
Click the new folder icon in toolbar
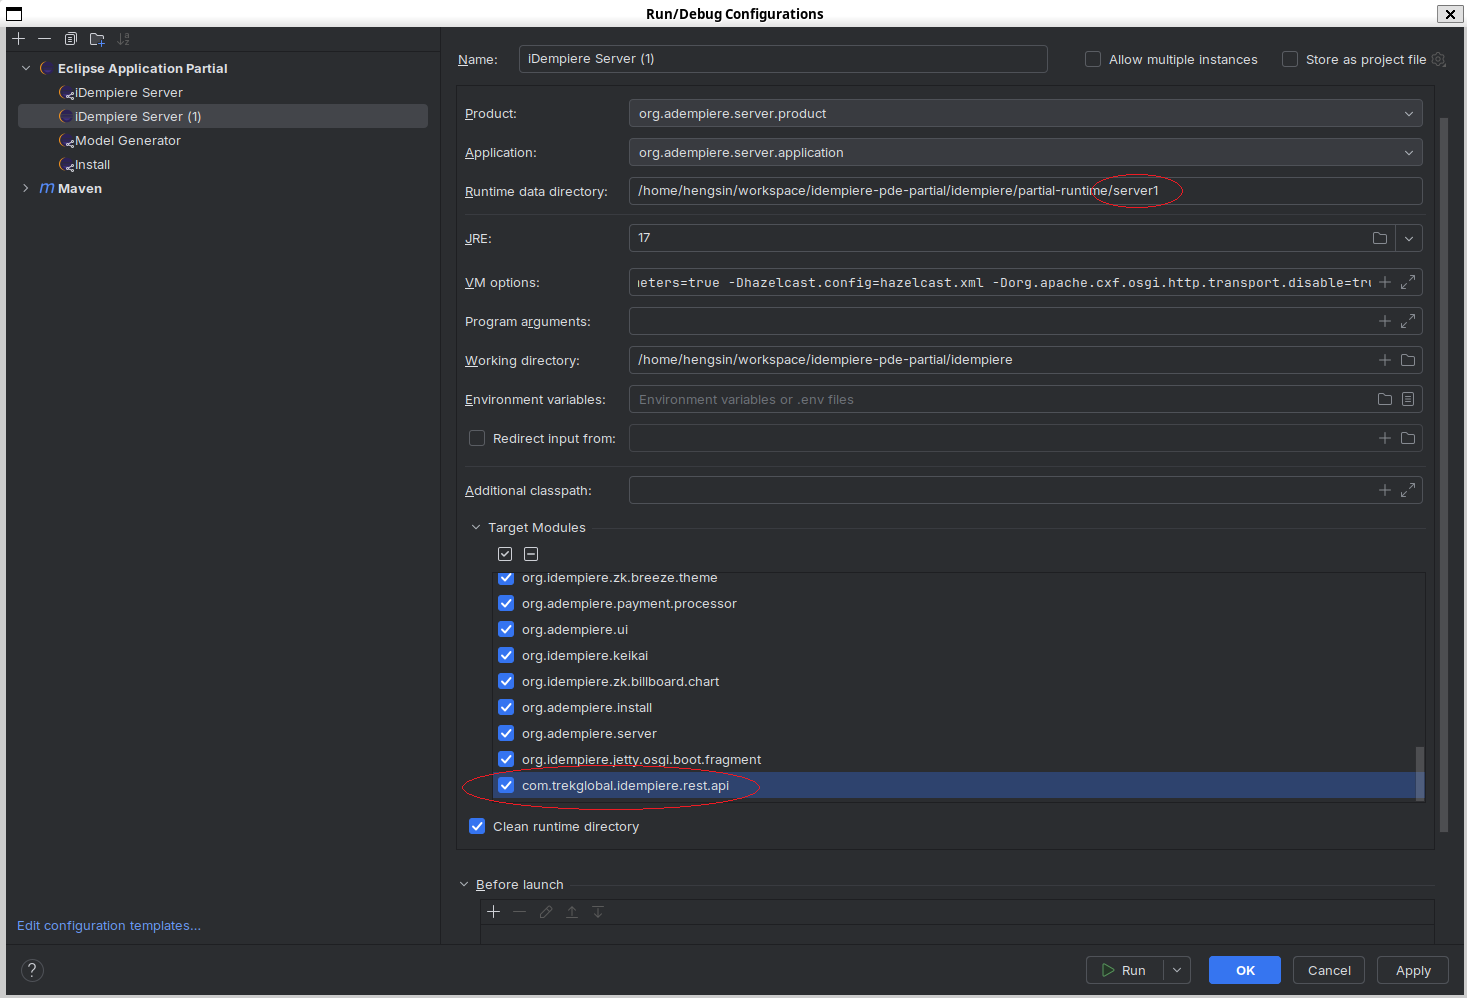pos(97,39)
